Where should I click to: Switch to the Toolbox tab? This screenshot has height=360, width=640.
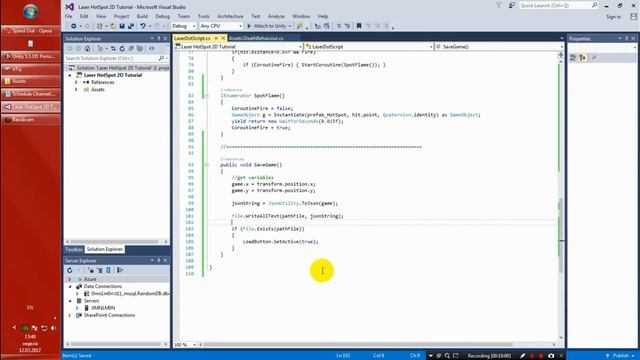coord(74,249)
